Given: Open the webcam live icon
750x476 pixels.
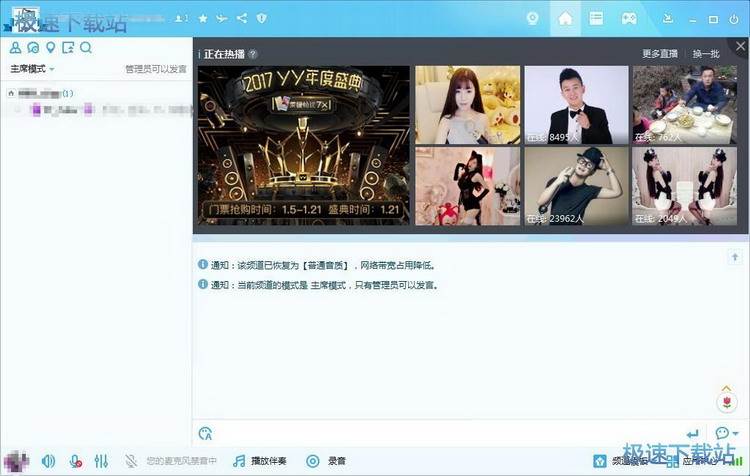Looking at the screenshot, I should (532, 18).
